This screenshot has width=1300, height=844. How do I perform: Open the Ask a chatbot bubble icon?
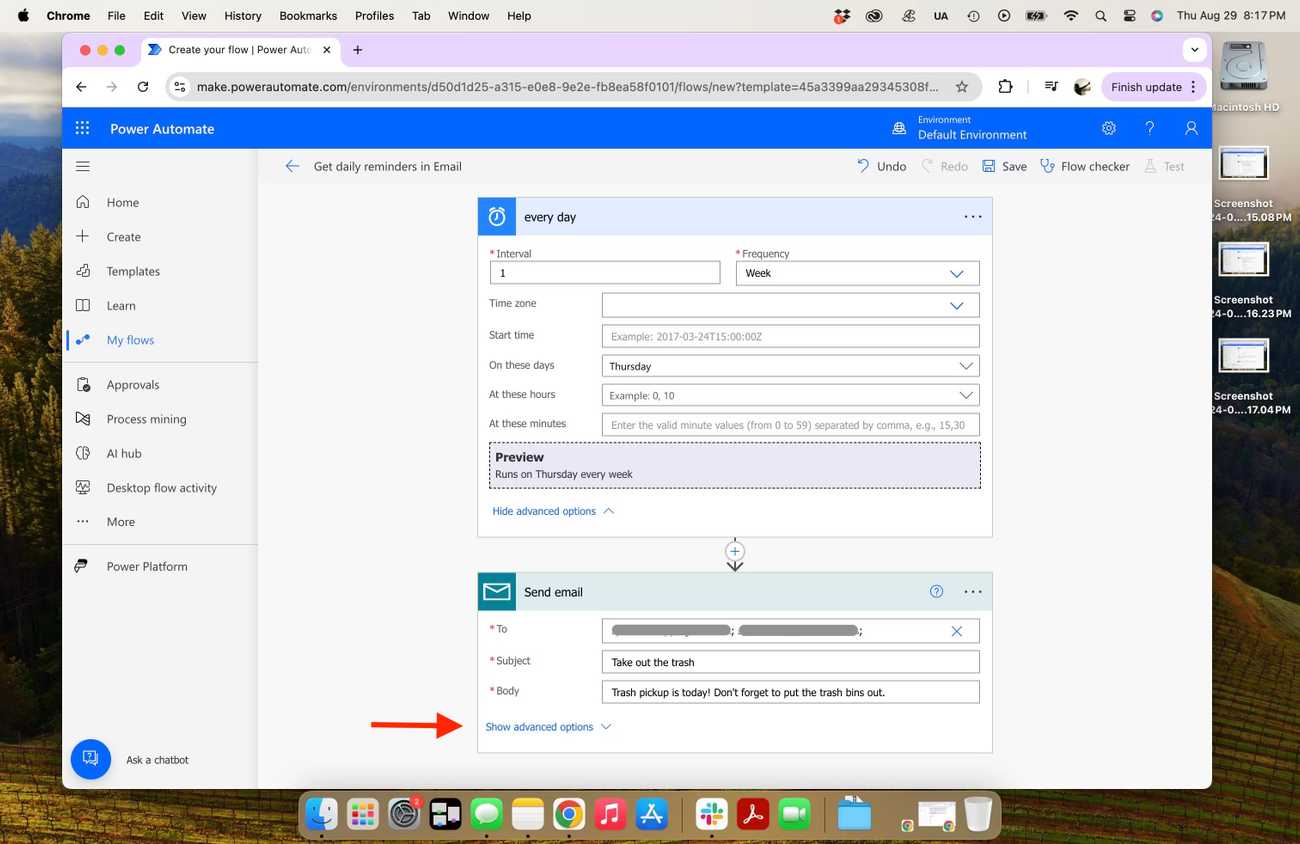coord(90,759)
